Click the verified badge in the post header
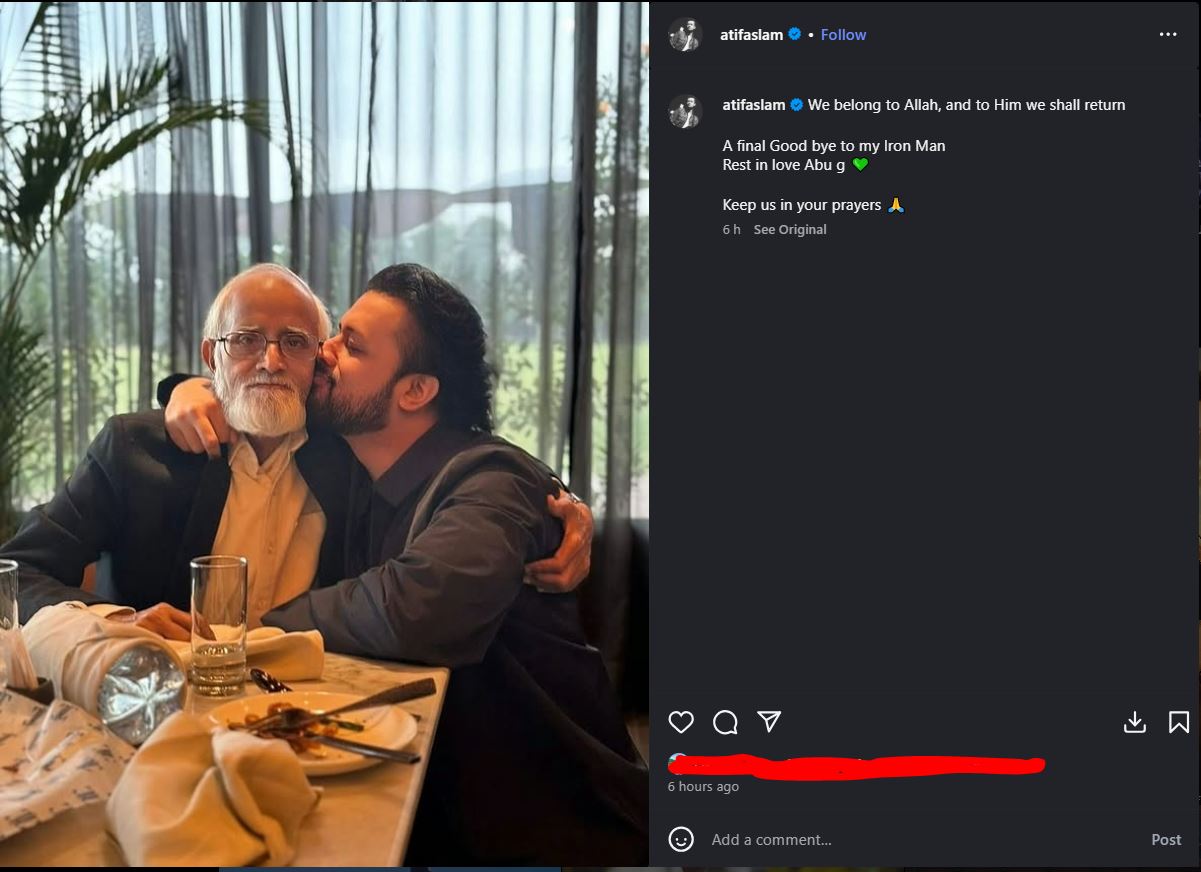 [795, 34]
